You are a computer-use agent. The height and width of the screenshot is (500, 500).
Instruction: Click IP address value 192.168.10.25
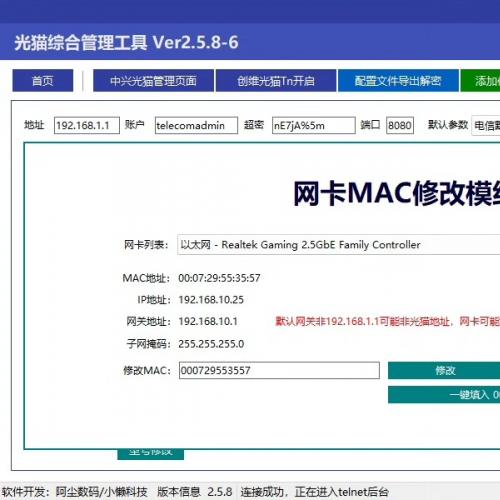pyautogui.click(x=211, y=300)
